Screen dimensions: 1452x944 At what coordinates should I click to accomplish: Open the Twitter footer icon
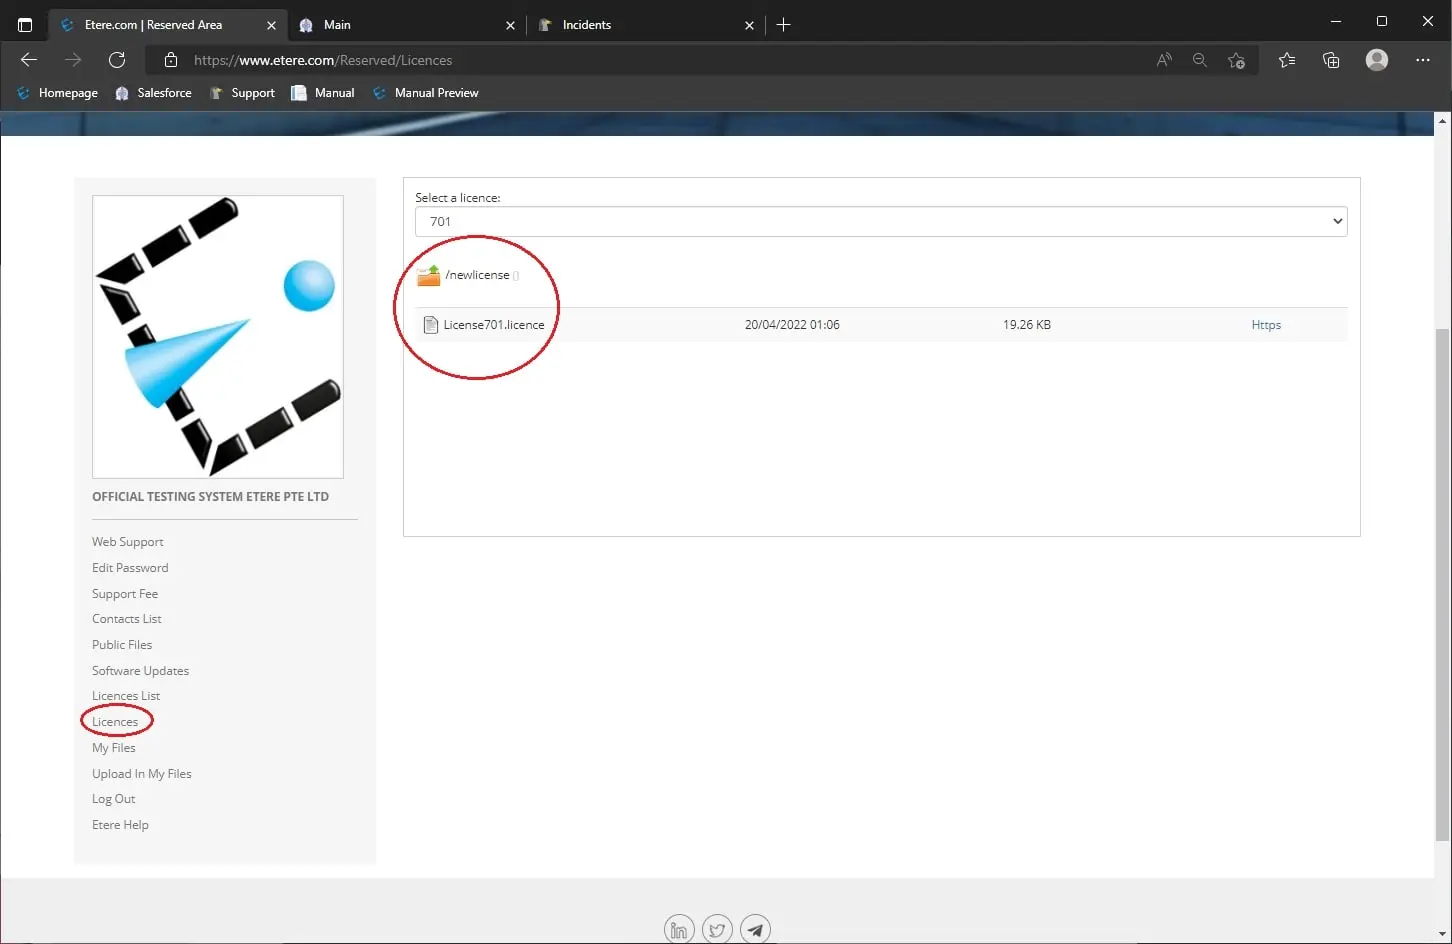tap(717, 930)
